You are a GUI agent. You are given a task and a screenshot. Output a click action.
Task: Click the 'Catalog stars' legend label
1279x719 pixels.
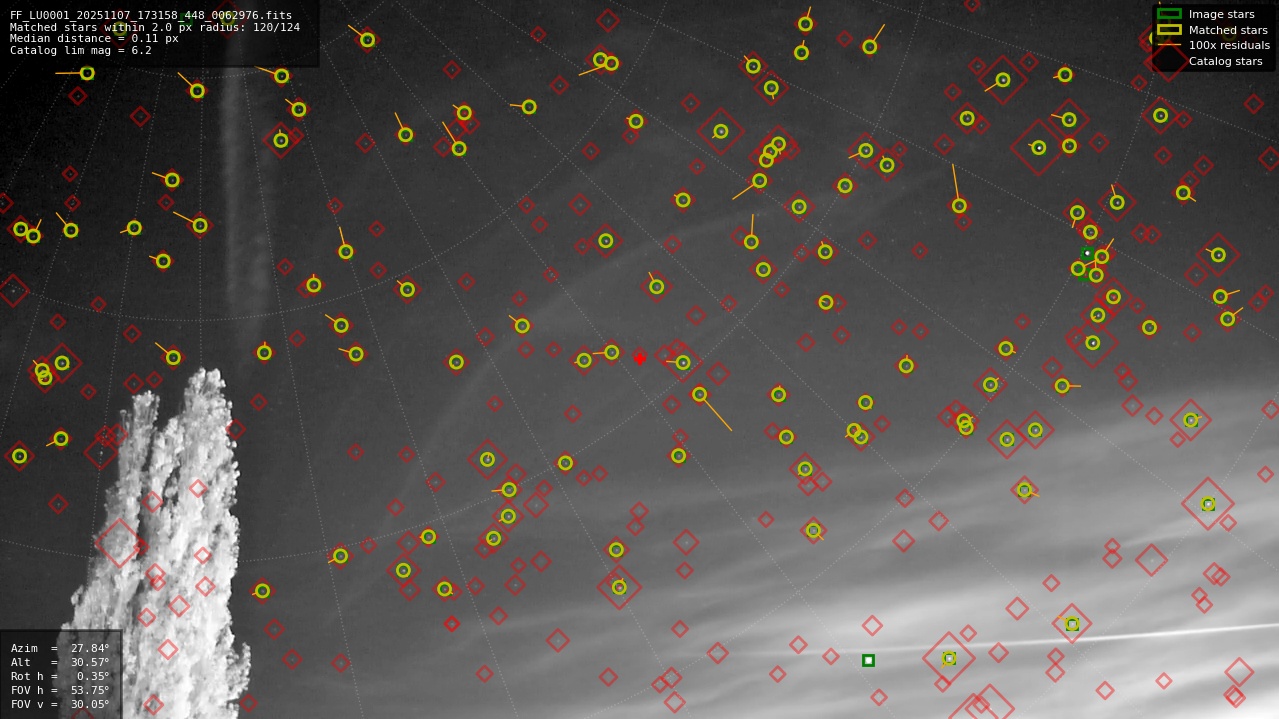point(1225,62)
